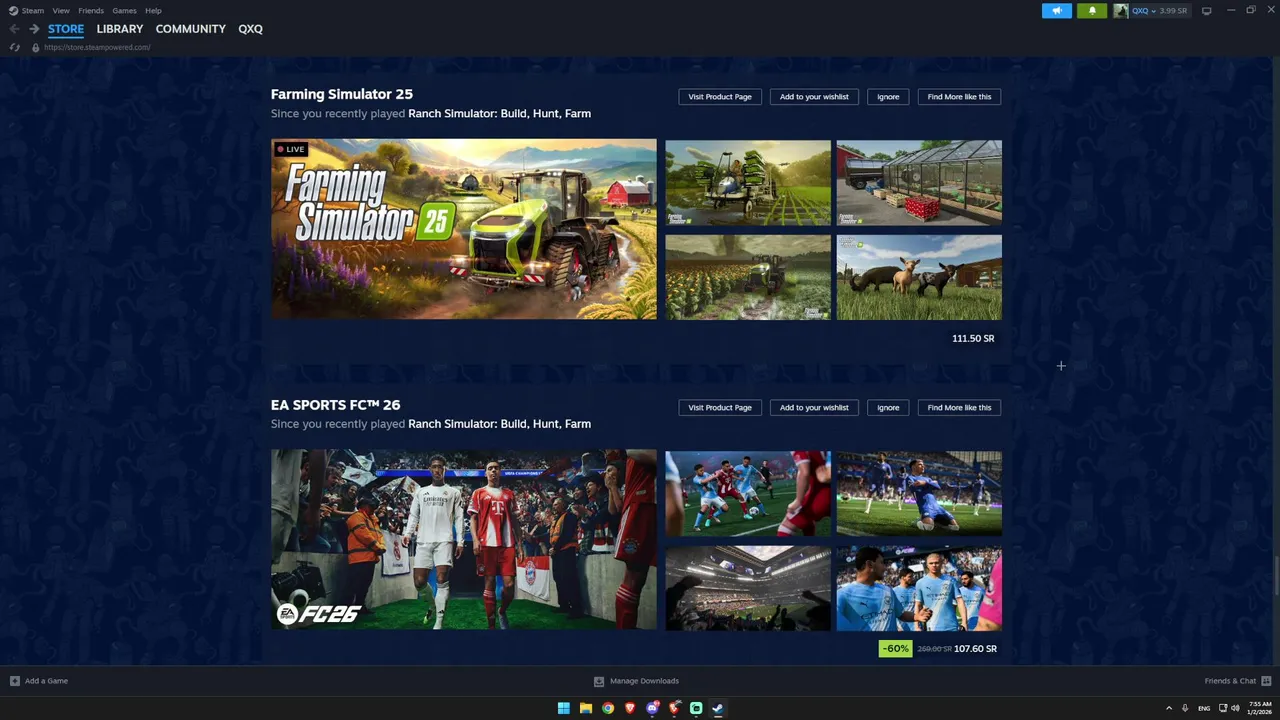
Task: Open the QXQ profile tab
Action: (250, 29)
